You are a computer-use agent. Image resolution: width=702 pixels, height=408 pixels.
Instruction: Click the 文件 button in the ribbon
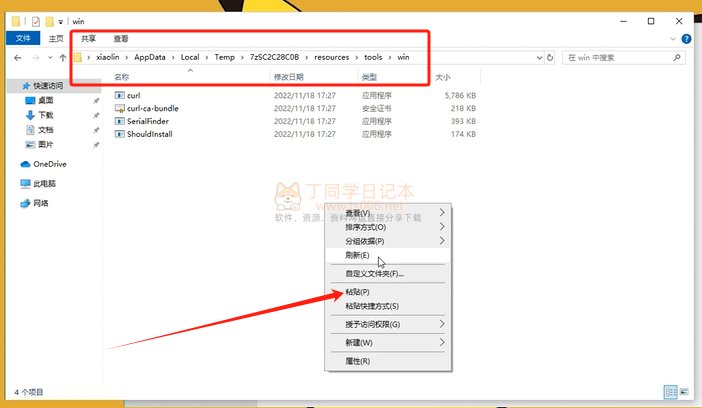[x=23, y=38]
